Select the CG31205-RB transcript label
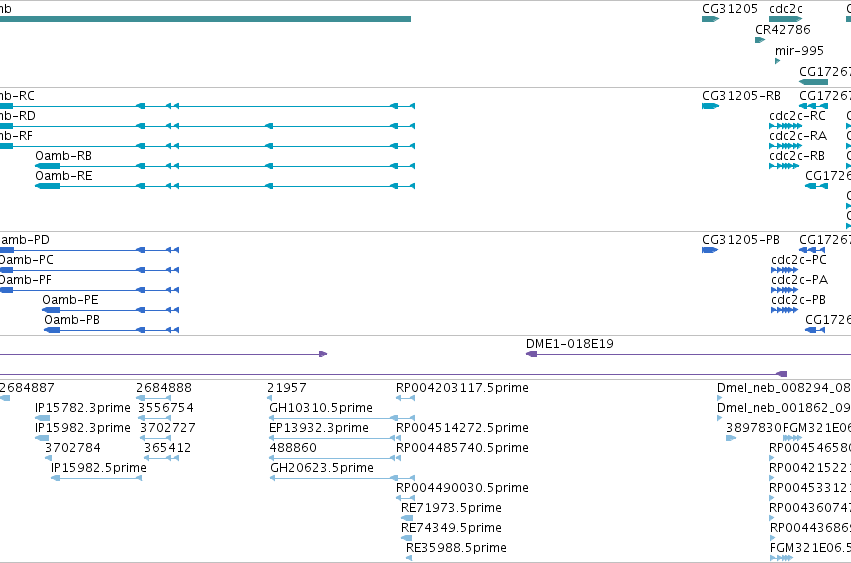This screenshot has height=563, width=851. [x=741, y=96]
